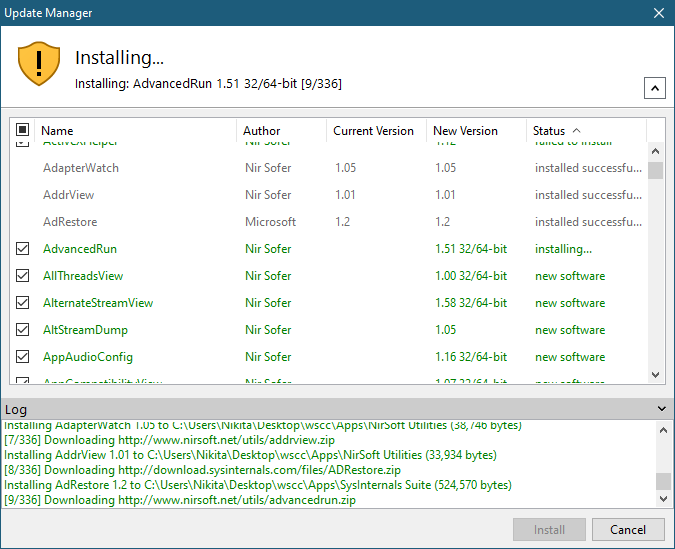Click the log line downloading advancedrun.zip
675x549 pixels.
click(x=180, y=500)
